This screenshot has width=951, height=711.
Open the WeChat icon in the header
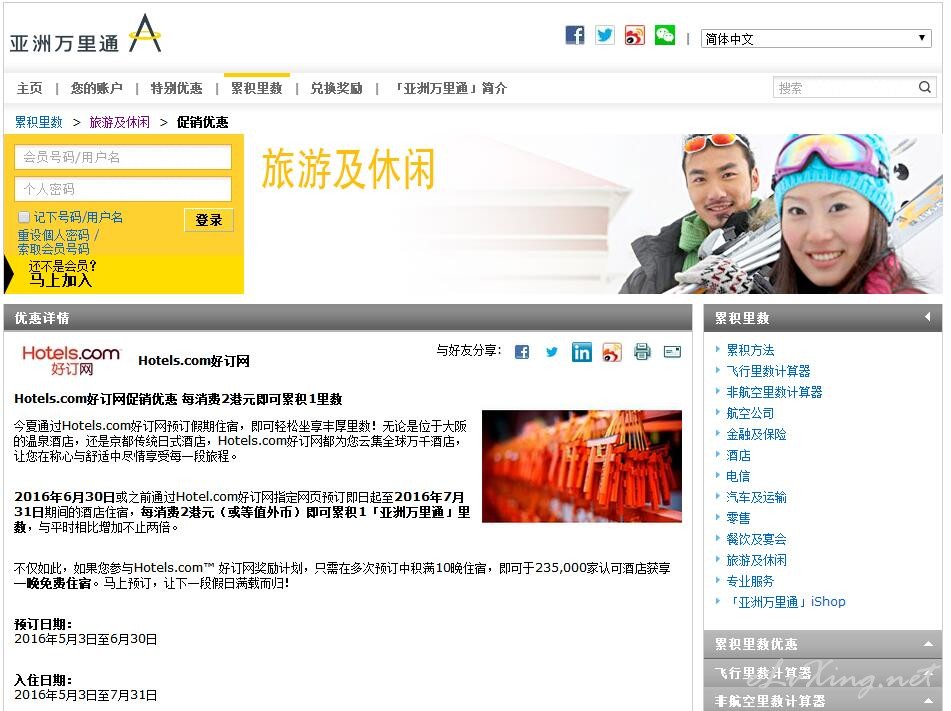coord(665,35)
